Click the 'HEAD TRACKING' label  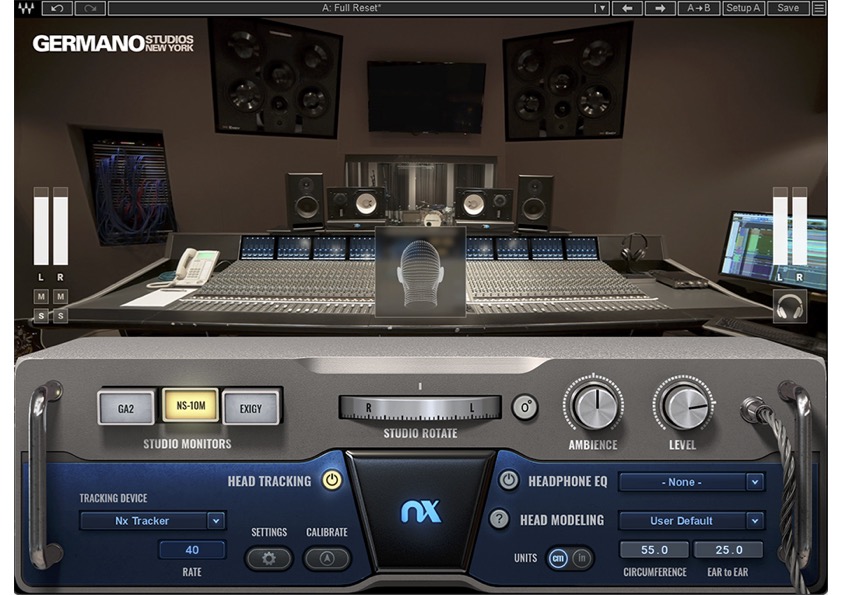tap(269, 481)
